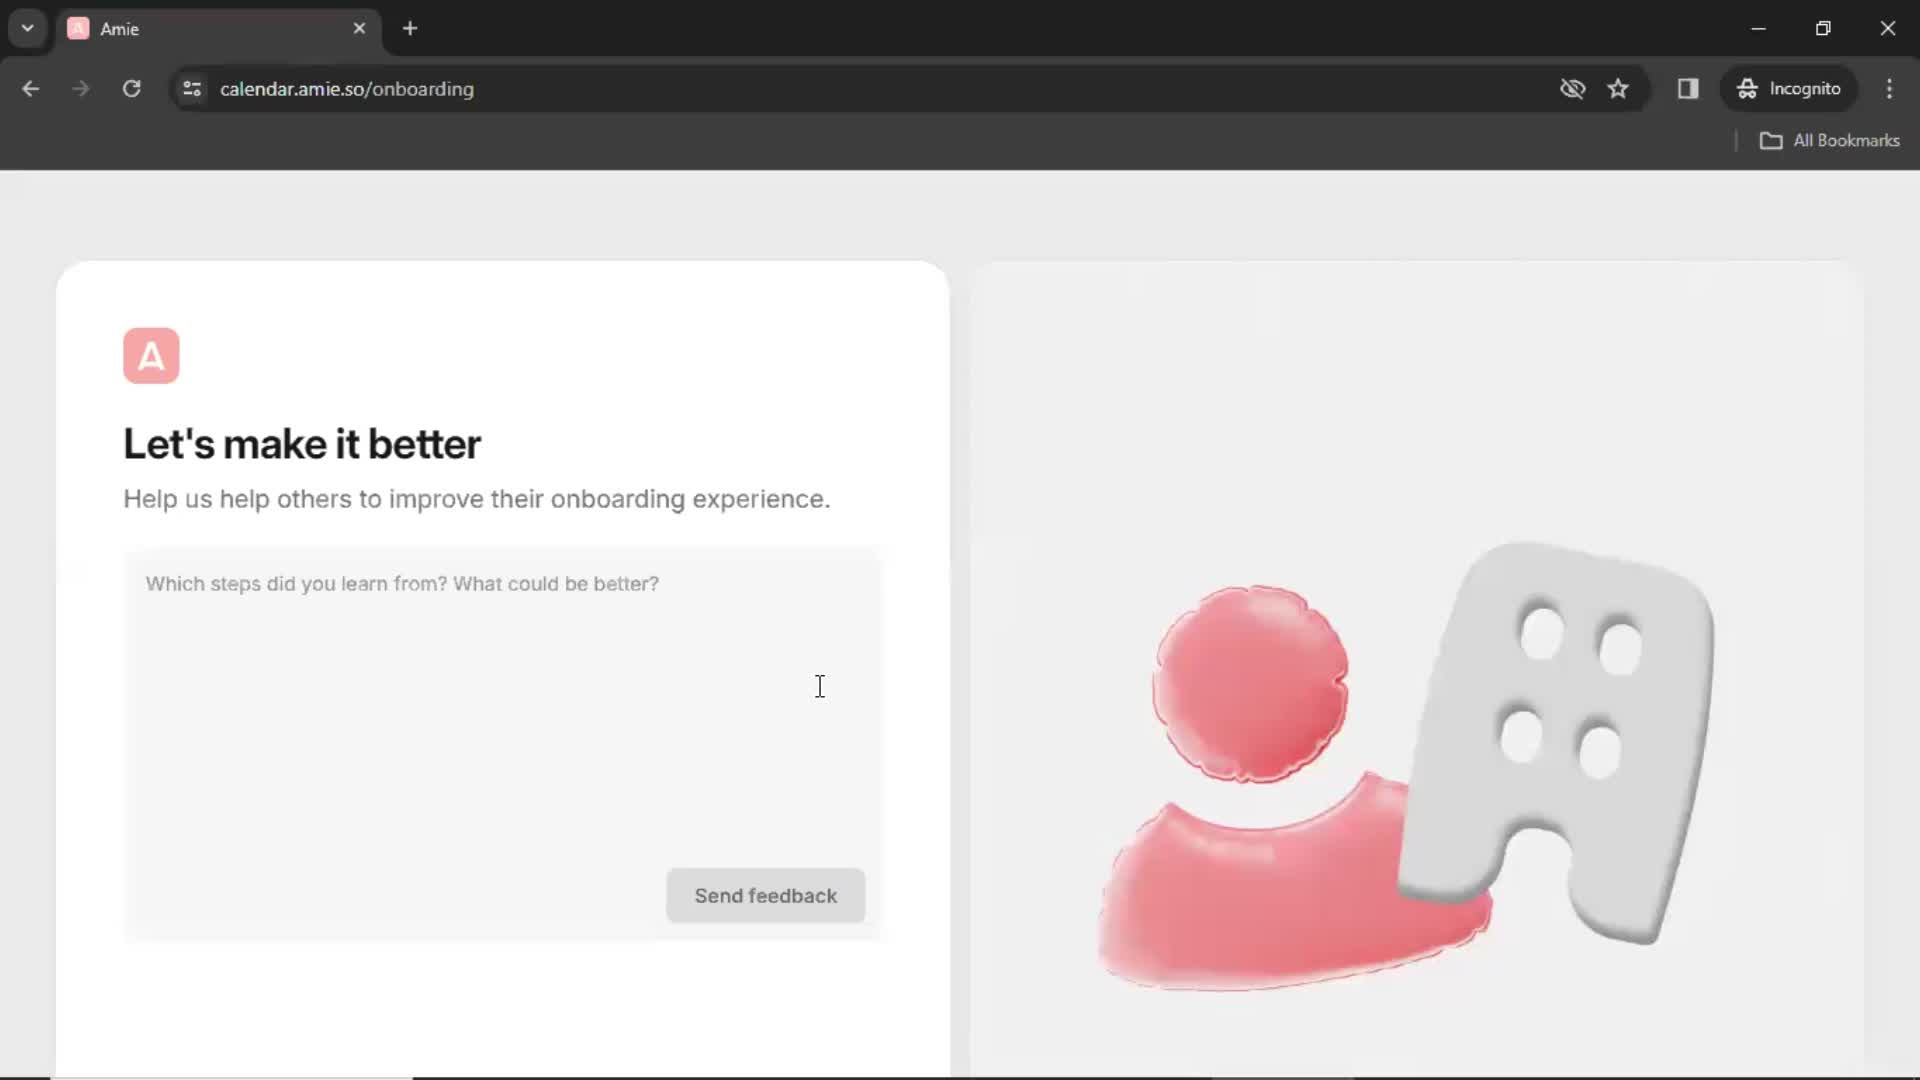Open the browser forward navigation arrow
1920x1080 pixels.
[x=80, y=88]
